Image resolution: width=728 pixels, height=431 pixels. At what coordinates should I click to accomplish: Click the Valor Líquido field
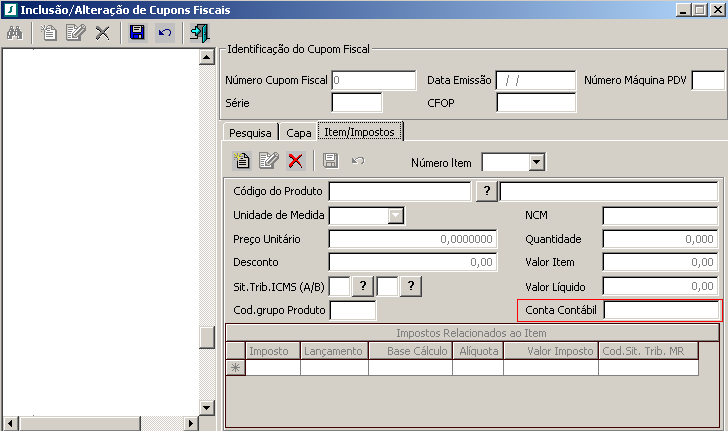pos(660,286)
